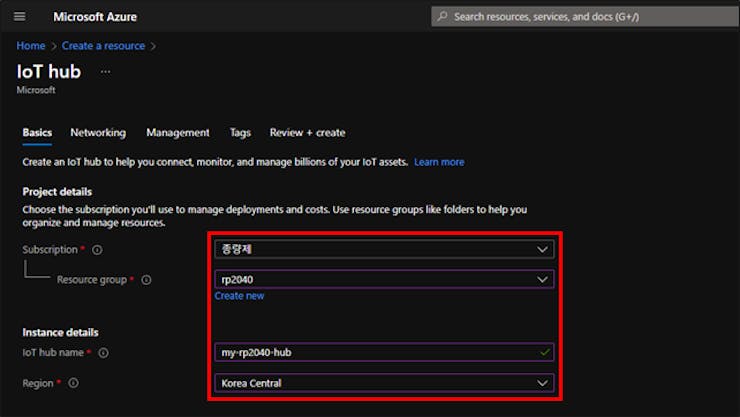740x417 pixels.
Task: Click the Region info icon
Action: pyautogui.click(x=73, y=383)
